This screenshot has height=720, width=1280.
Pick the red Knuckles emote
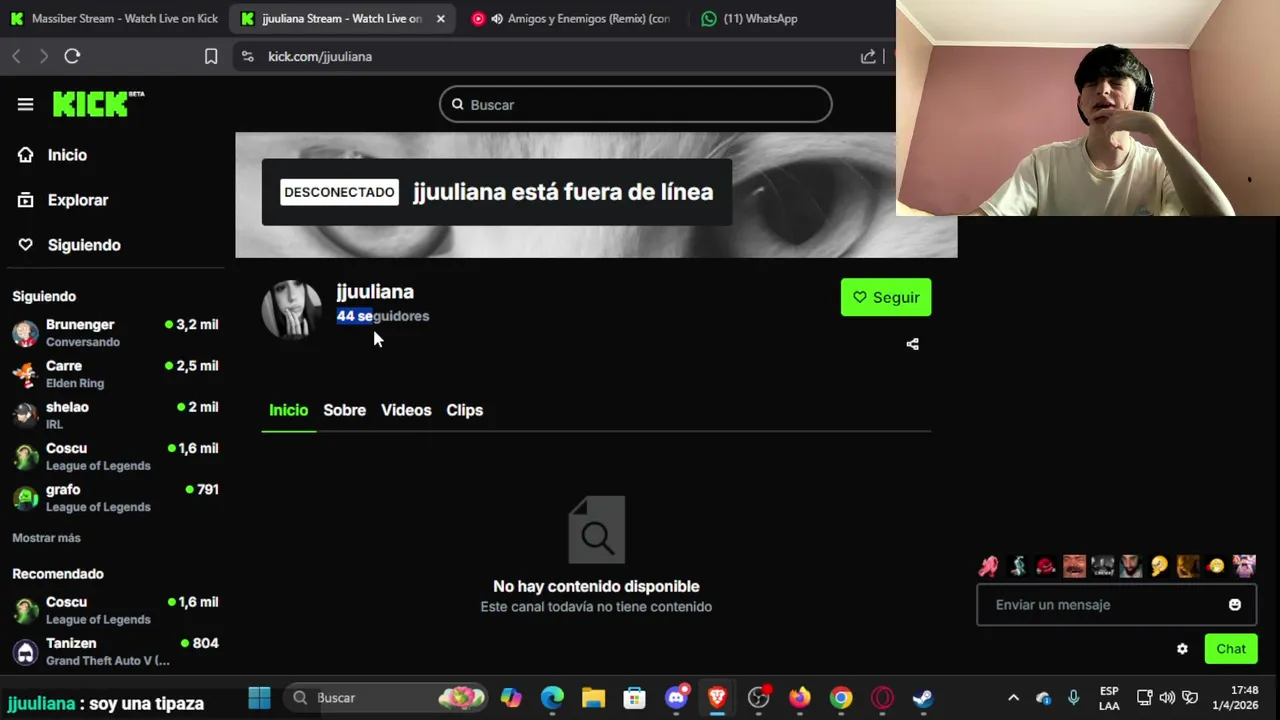(1046, 566)
